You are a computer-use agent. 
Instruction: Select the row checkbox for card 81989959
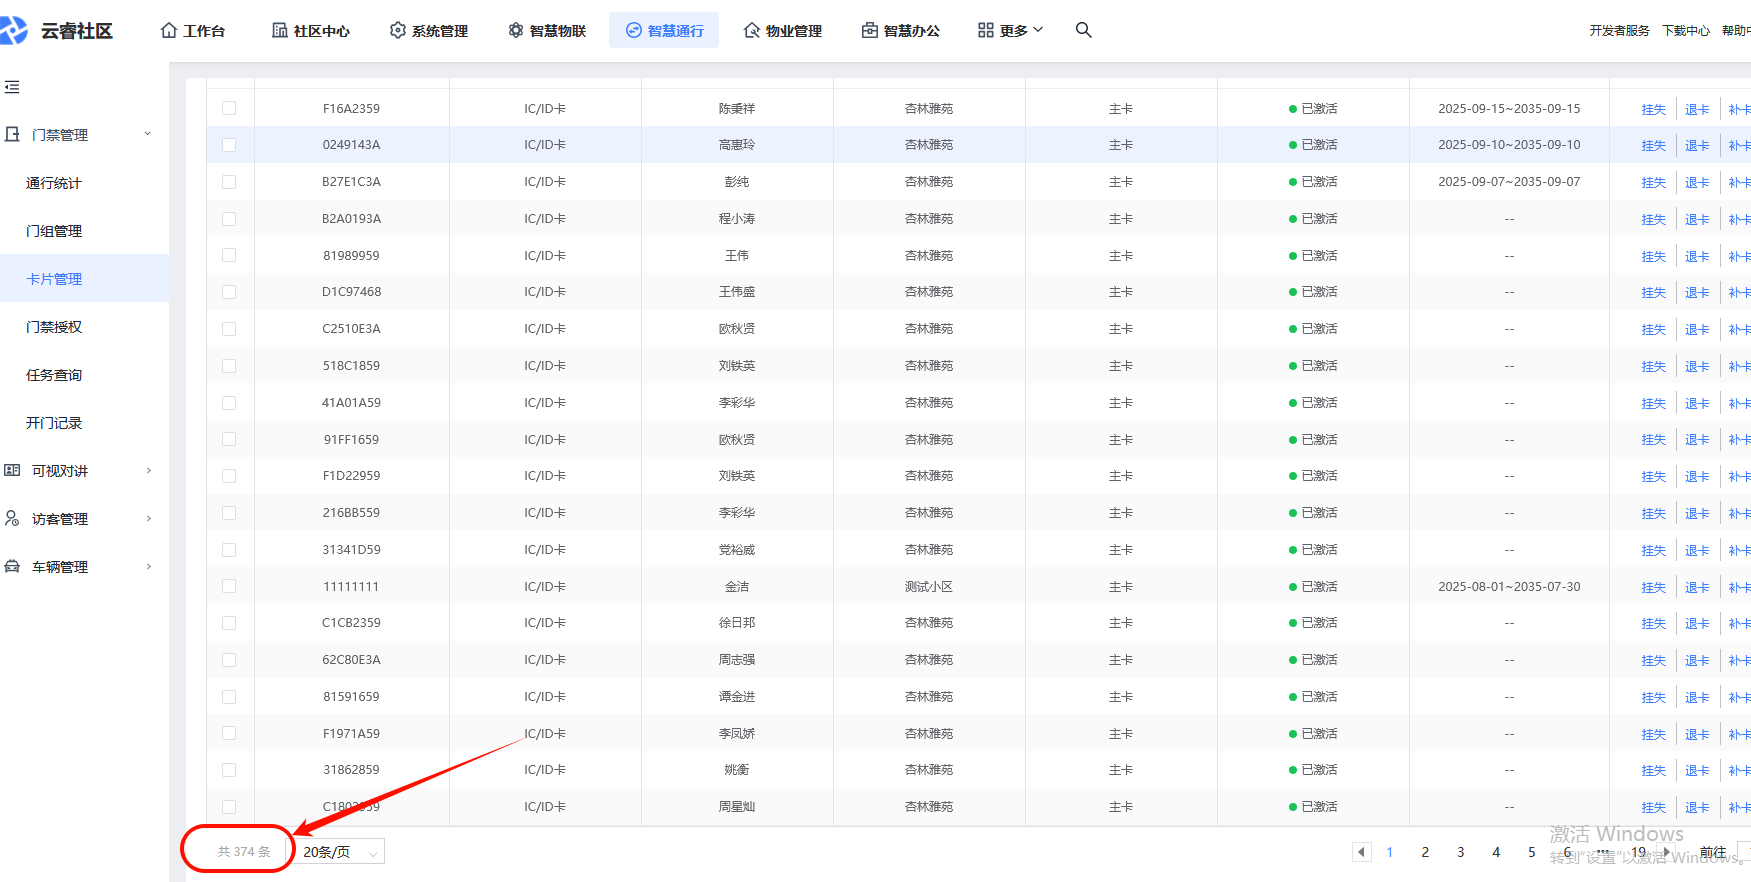point(229,255)
